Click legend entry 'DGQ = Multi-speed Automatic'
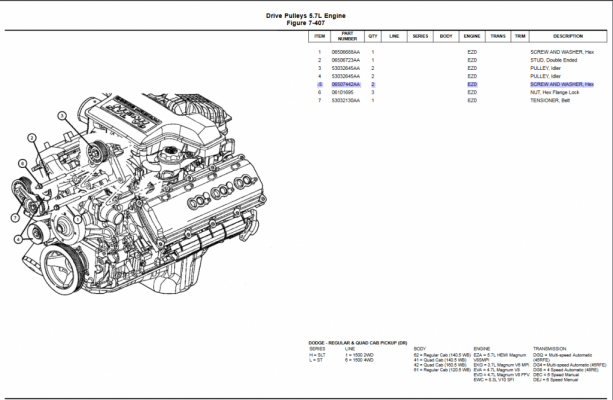The height and width of the screenshot is (400, 613). [562, 355]
